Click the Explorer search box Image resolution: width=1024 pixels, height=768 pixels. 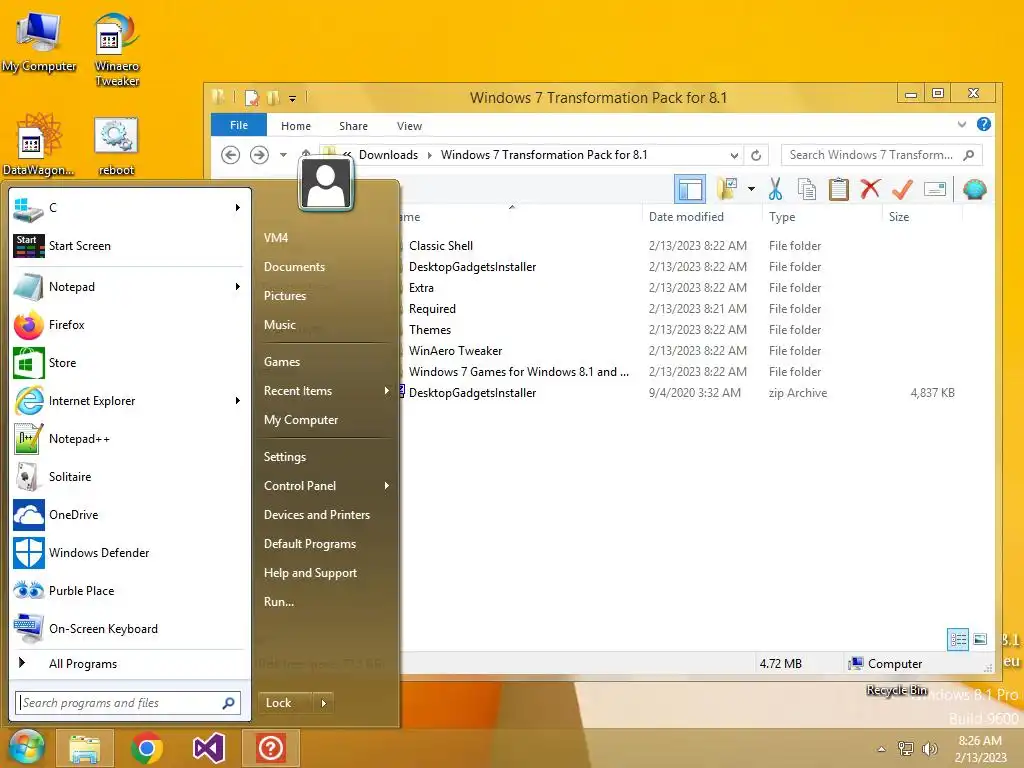point(882,155)
